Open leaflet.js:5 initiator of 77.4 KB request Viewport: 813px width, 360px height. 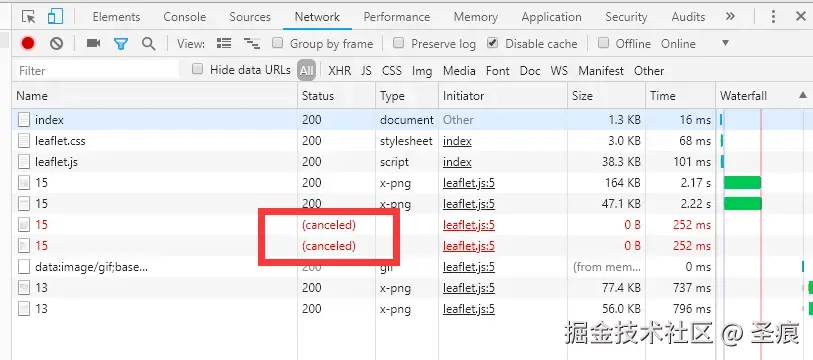pos(469,288)
